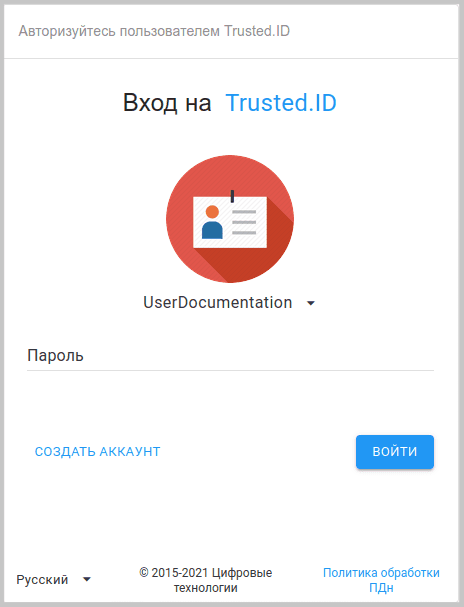Click СОЗДАТЬ АККАУНТ link
This screenshot has width=464, height=607.
[x=98, y=451]
